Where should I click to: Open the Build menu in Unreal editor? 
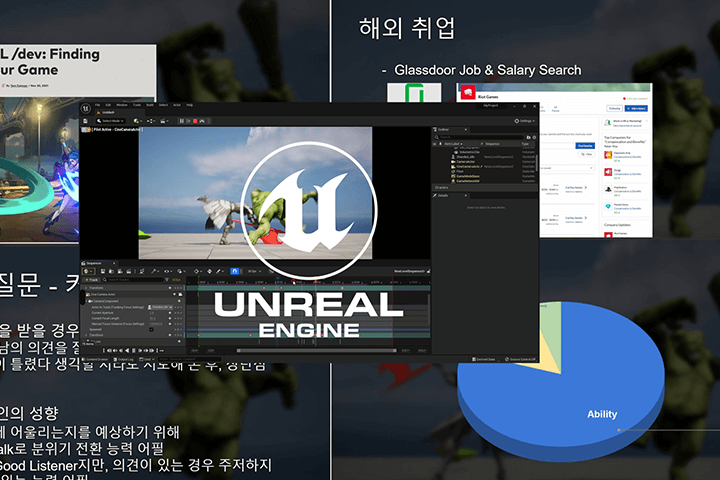[150, 105]
